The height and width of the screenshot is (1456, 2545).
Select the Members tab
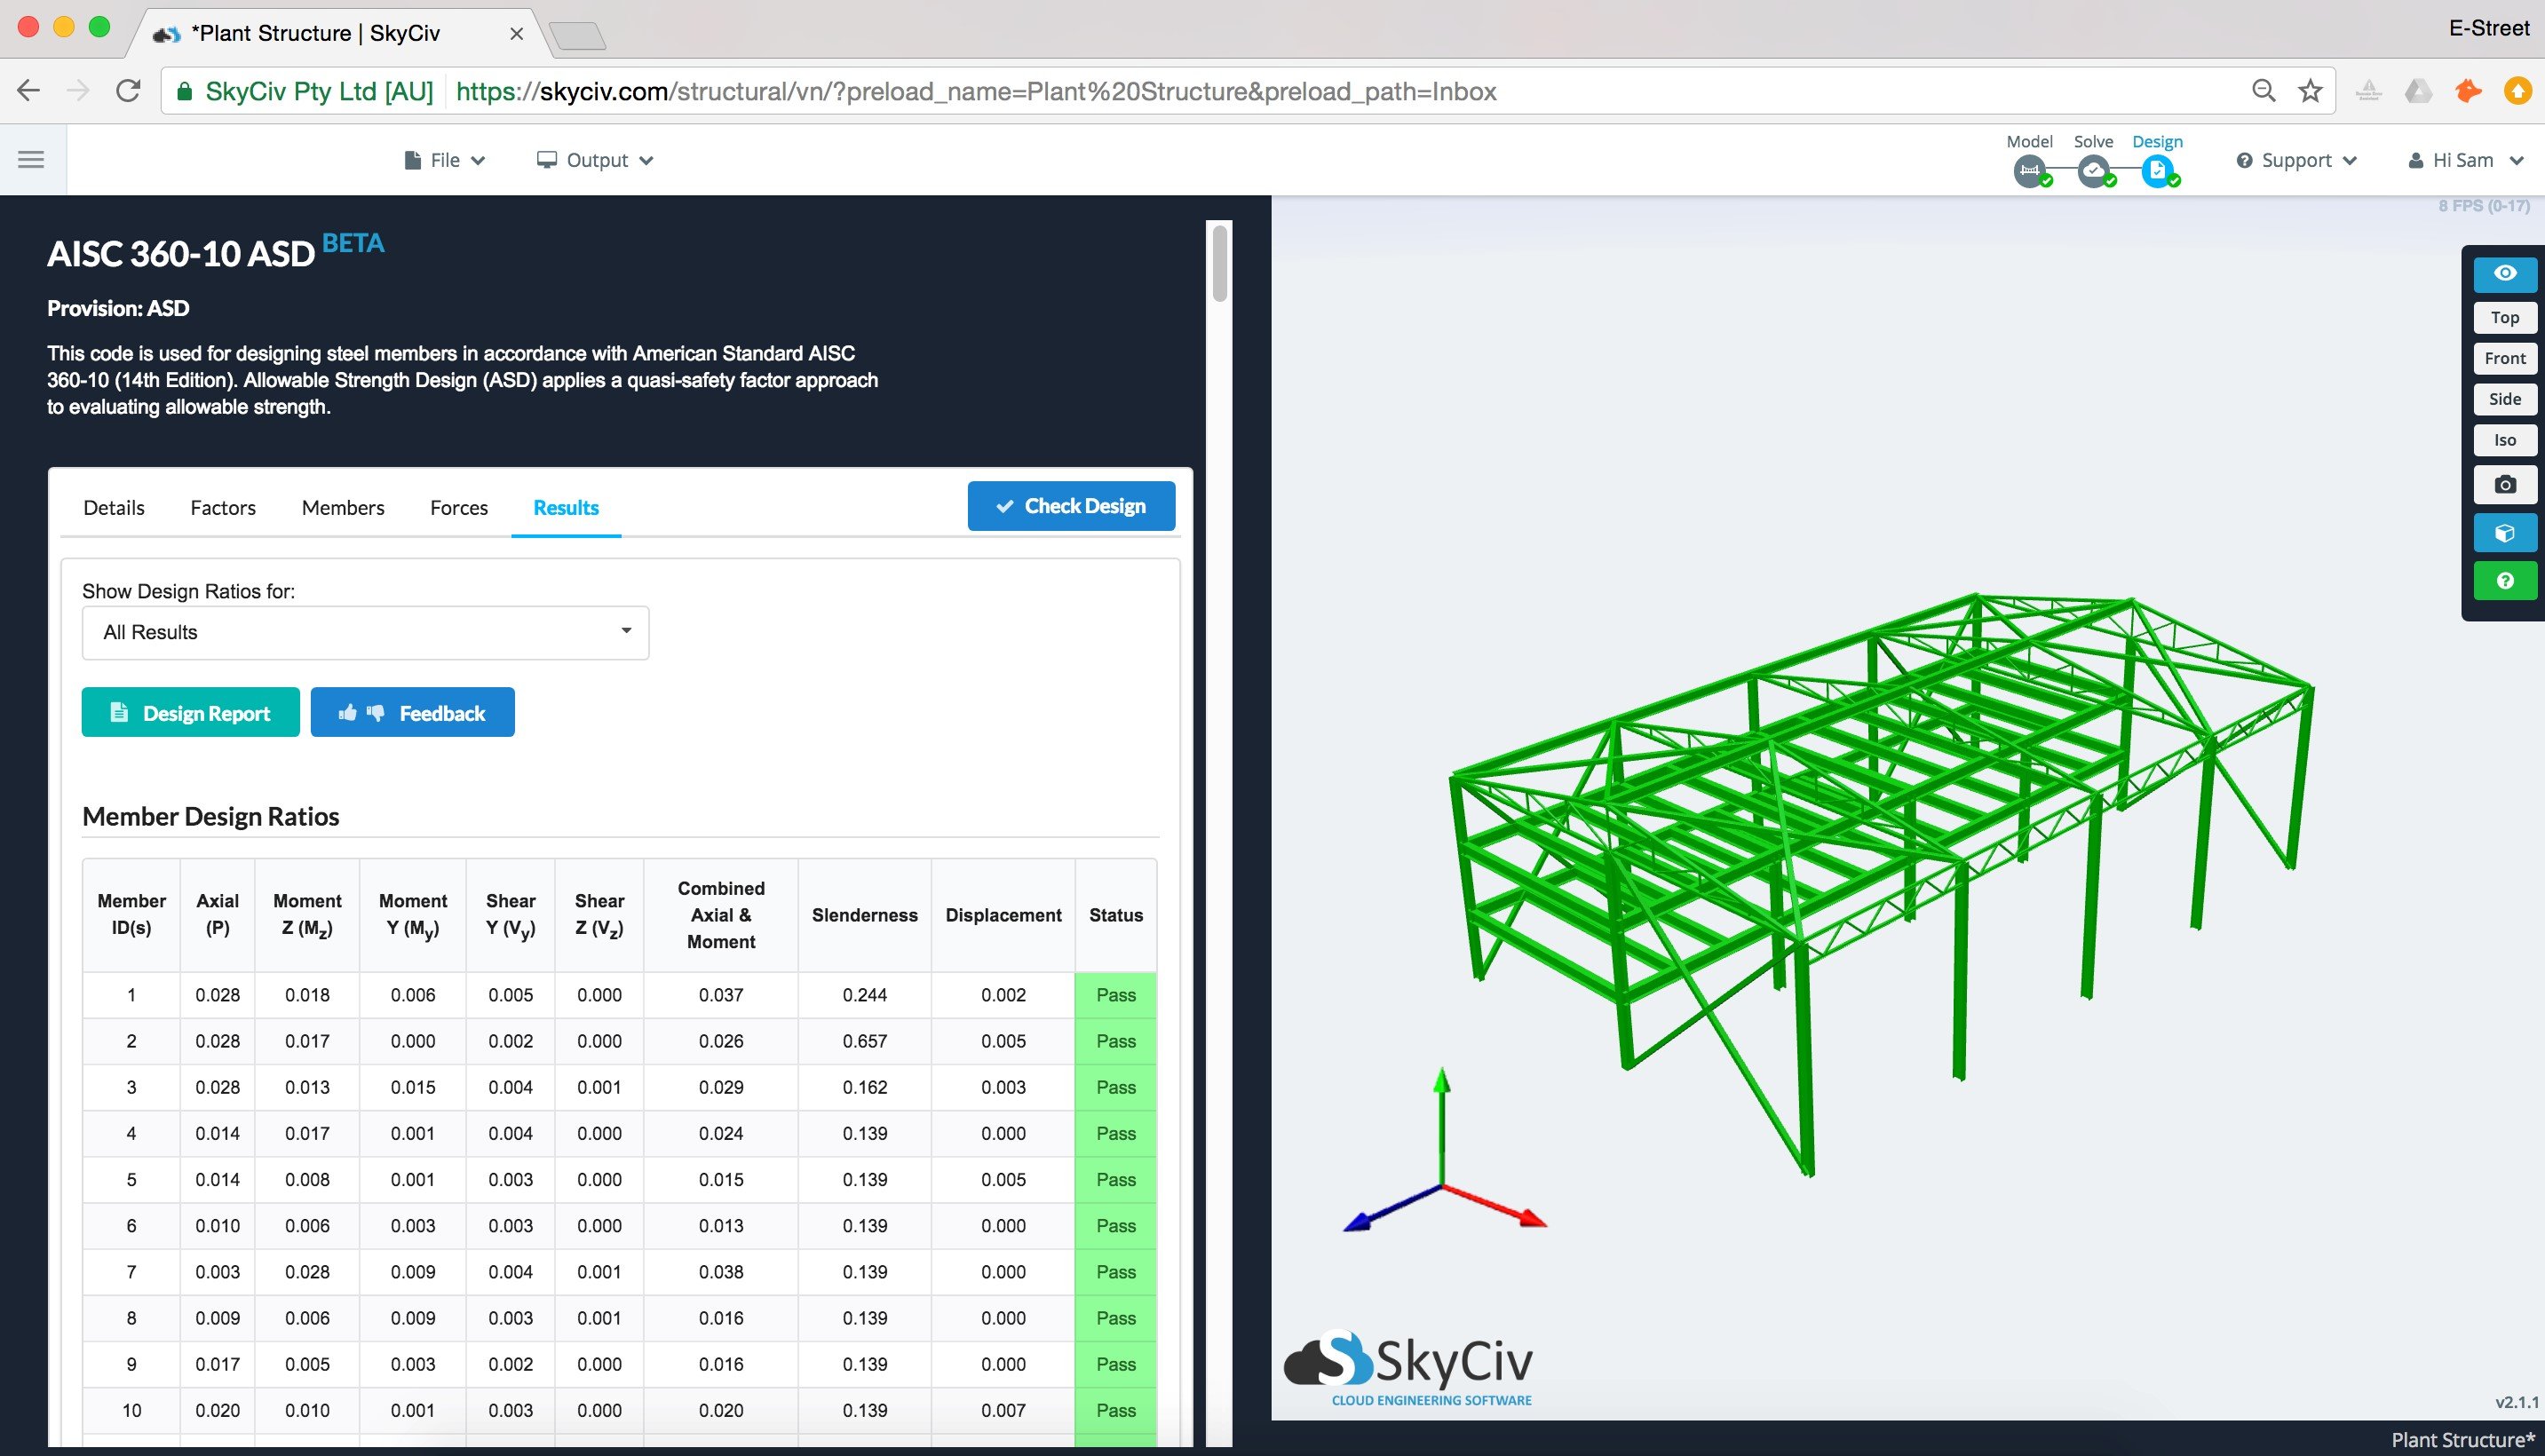[x=343, y=508]
